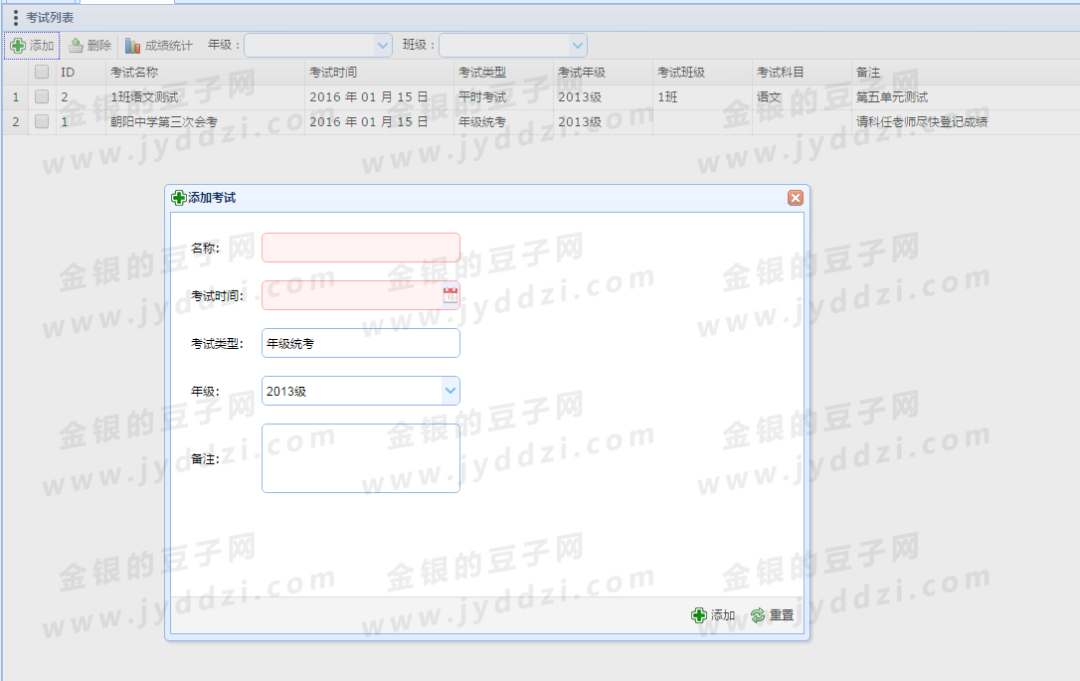Click the 考试时间 column header
The height and width of the screenshot is (681, 1080).
coord(380,72)
